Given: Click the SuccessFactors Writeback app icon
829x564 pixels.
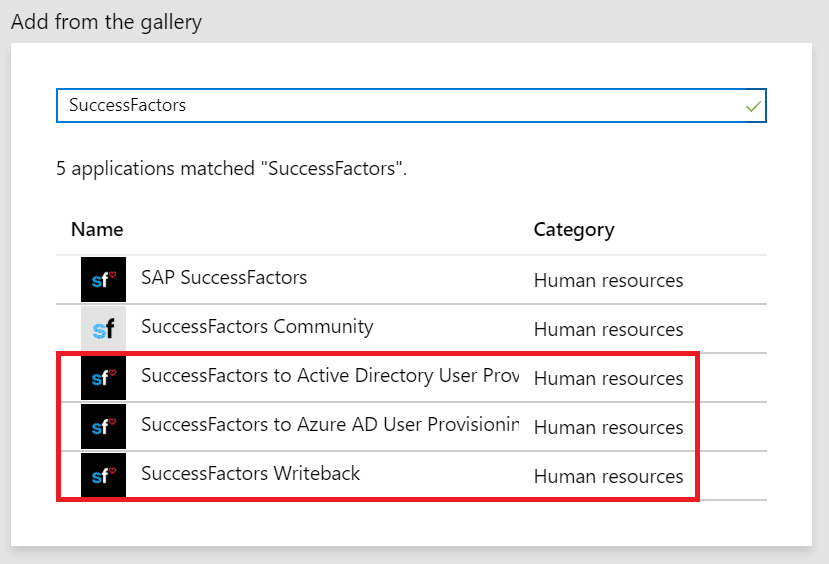Looking at the screenshot, I should pos(103,475).
